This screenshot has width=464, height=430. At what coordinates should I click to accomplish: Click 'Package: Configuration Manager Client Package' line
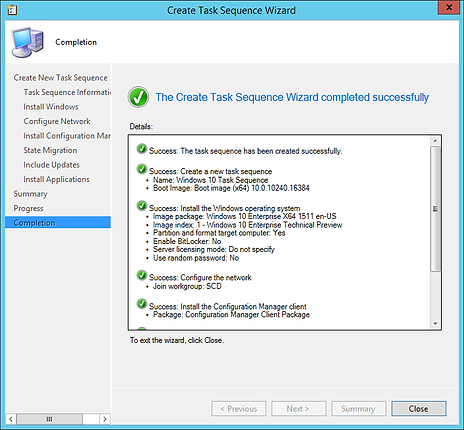coord(231,315)
